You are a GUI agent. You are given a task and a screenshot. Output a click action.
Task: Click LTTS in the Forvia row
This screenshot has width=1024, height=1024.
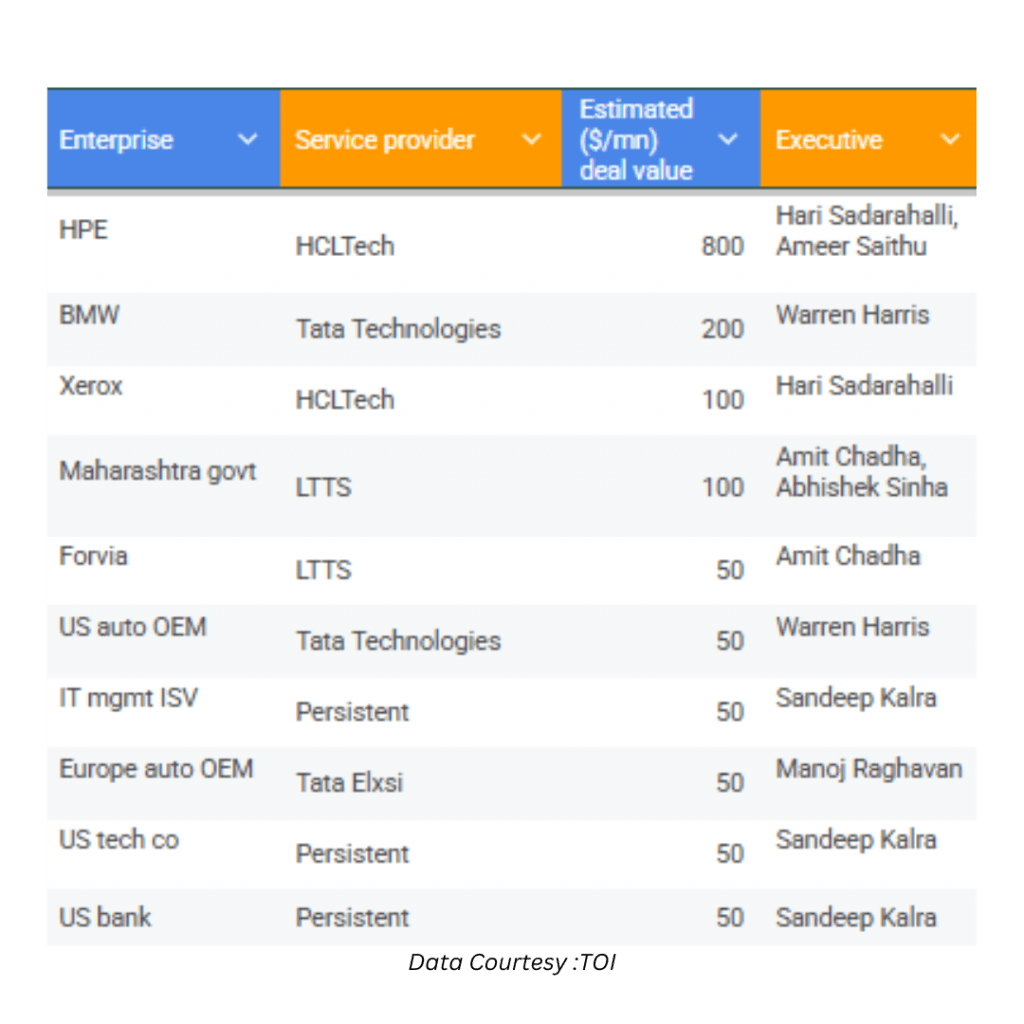(x=323, y=571)
